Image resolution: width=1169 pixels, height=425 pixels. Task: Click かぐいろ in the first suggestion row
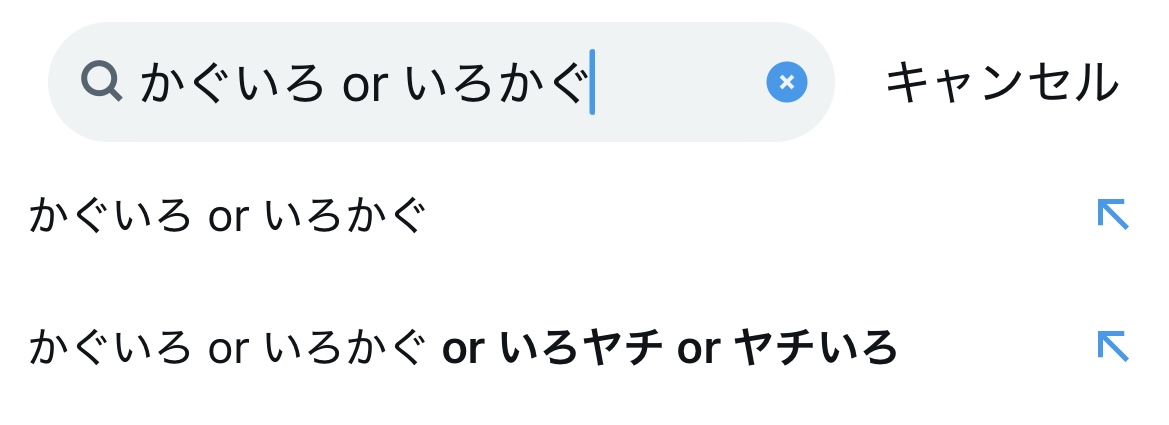tap(110, 216)
